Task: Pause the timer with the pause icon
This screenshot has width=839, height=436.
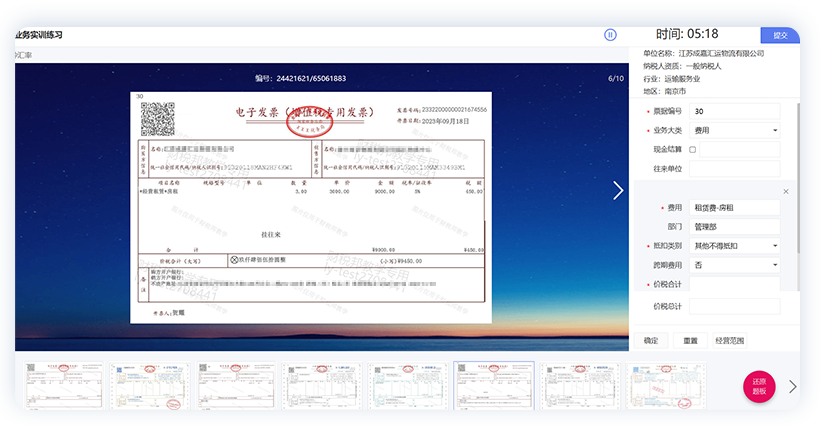Action: point(610,35)
